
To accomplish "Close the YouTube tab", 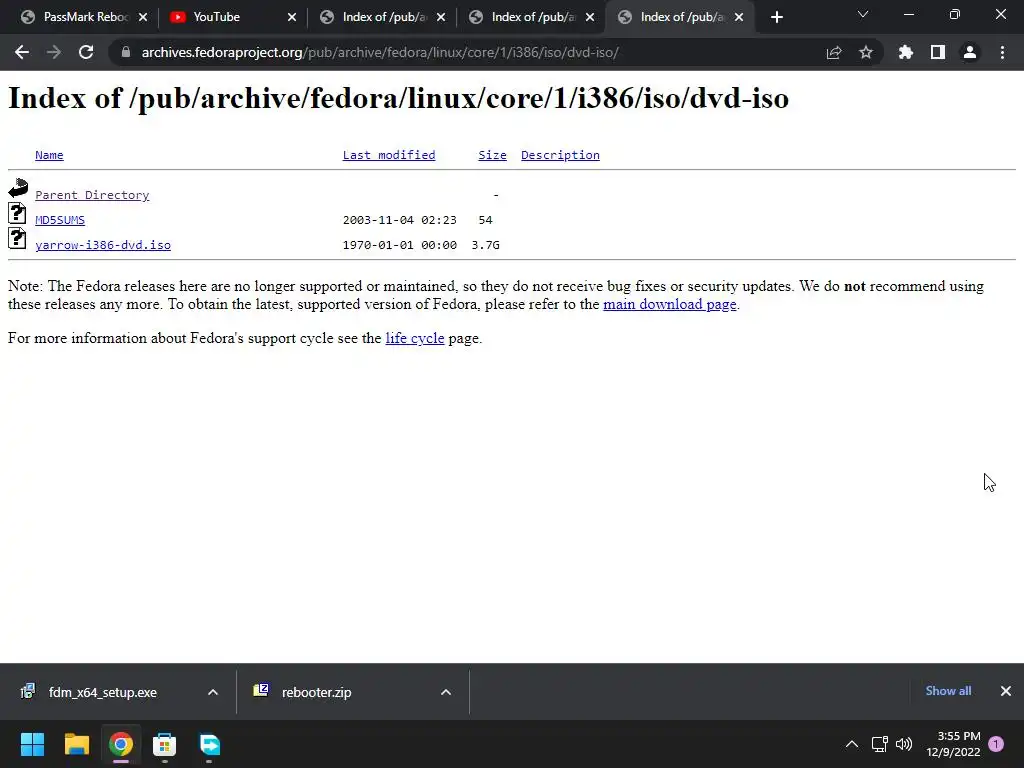I will [x=292, y=17].
